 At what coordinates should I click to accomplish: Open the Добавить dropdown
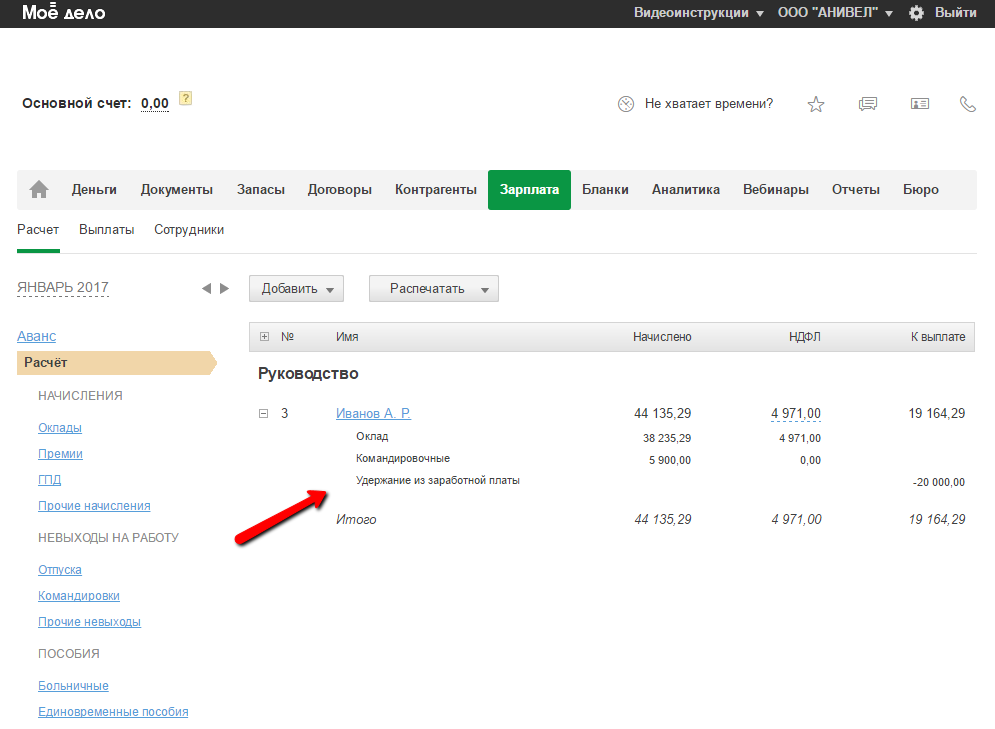[x=296, y=289]
